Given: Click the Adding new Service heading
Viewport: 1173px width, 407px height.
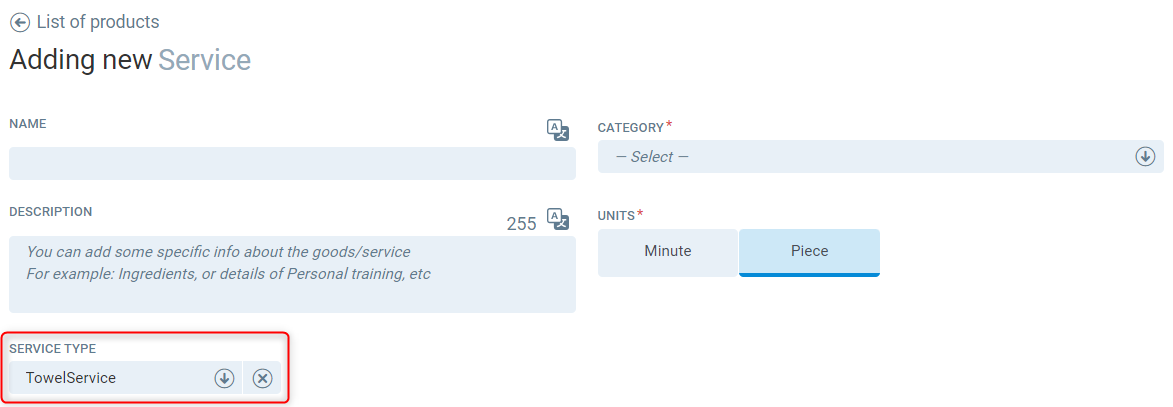Looking at the screenshot, I should pyautogui.click(x=130, y=60).
